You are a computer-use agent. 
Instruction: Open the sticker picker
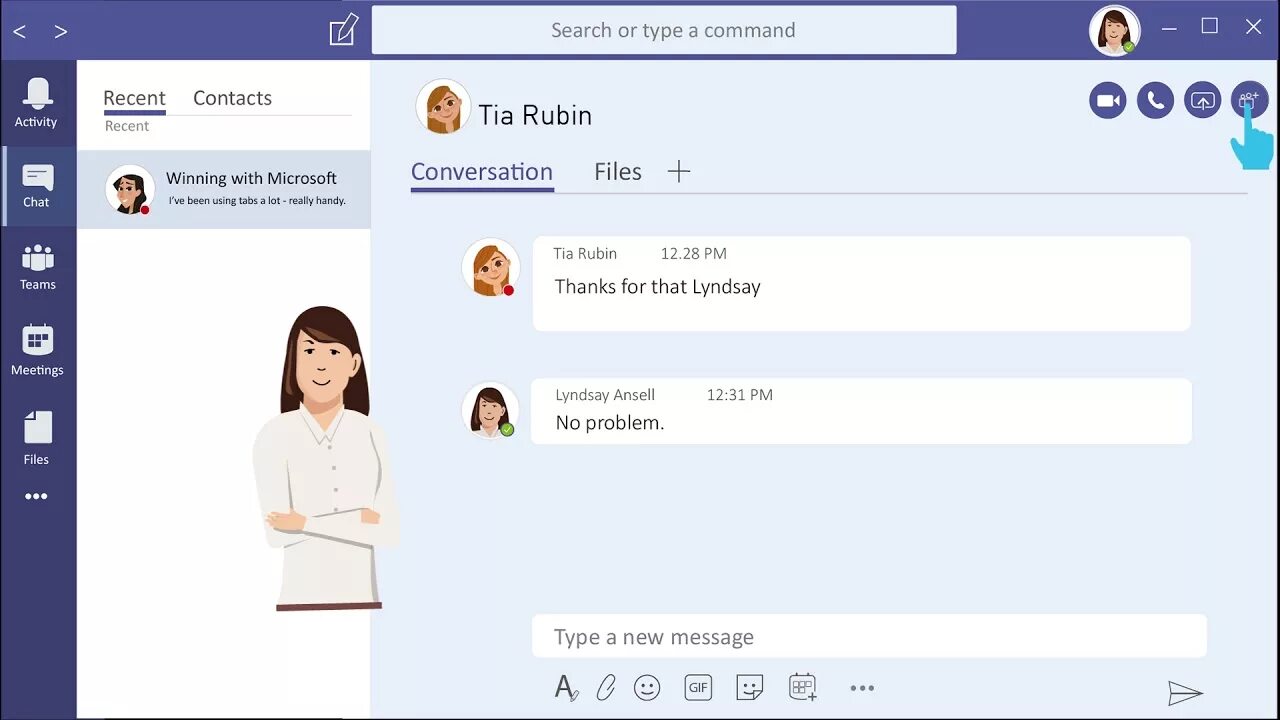pyautogui.click(x=750, y=688)
